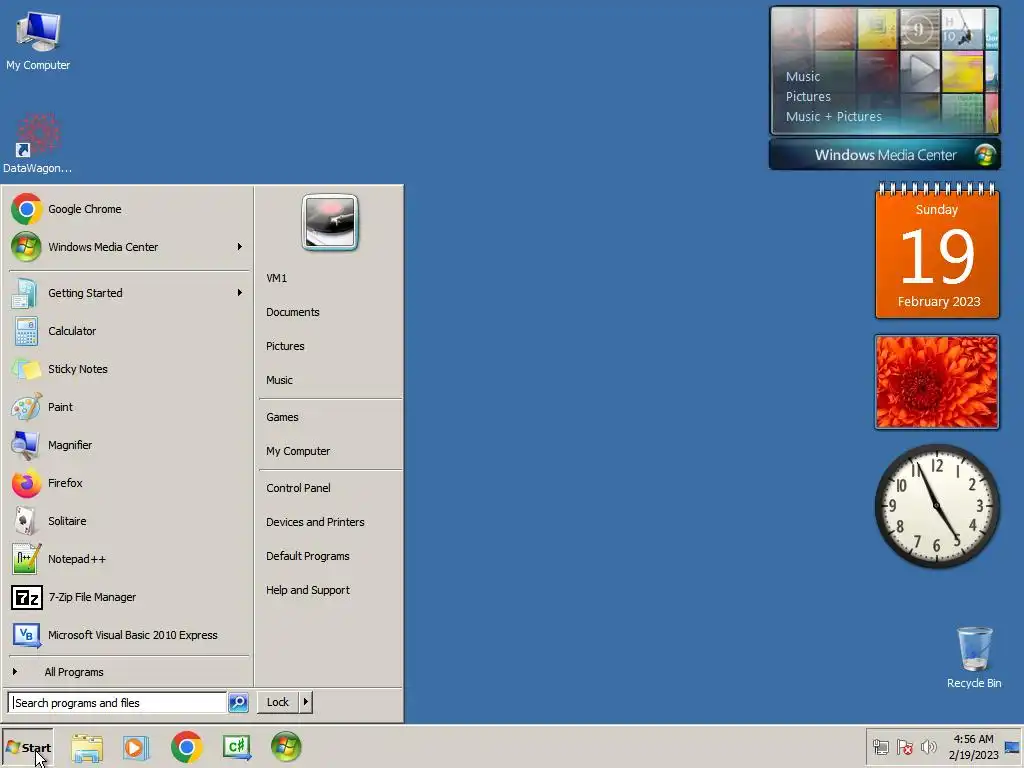The height and width of the screenshot is (768, 1024).
Task: Select Music in Media Center gadget
Action: tap(803, 76)
